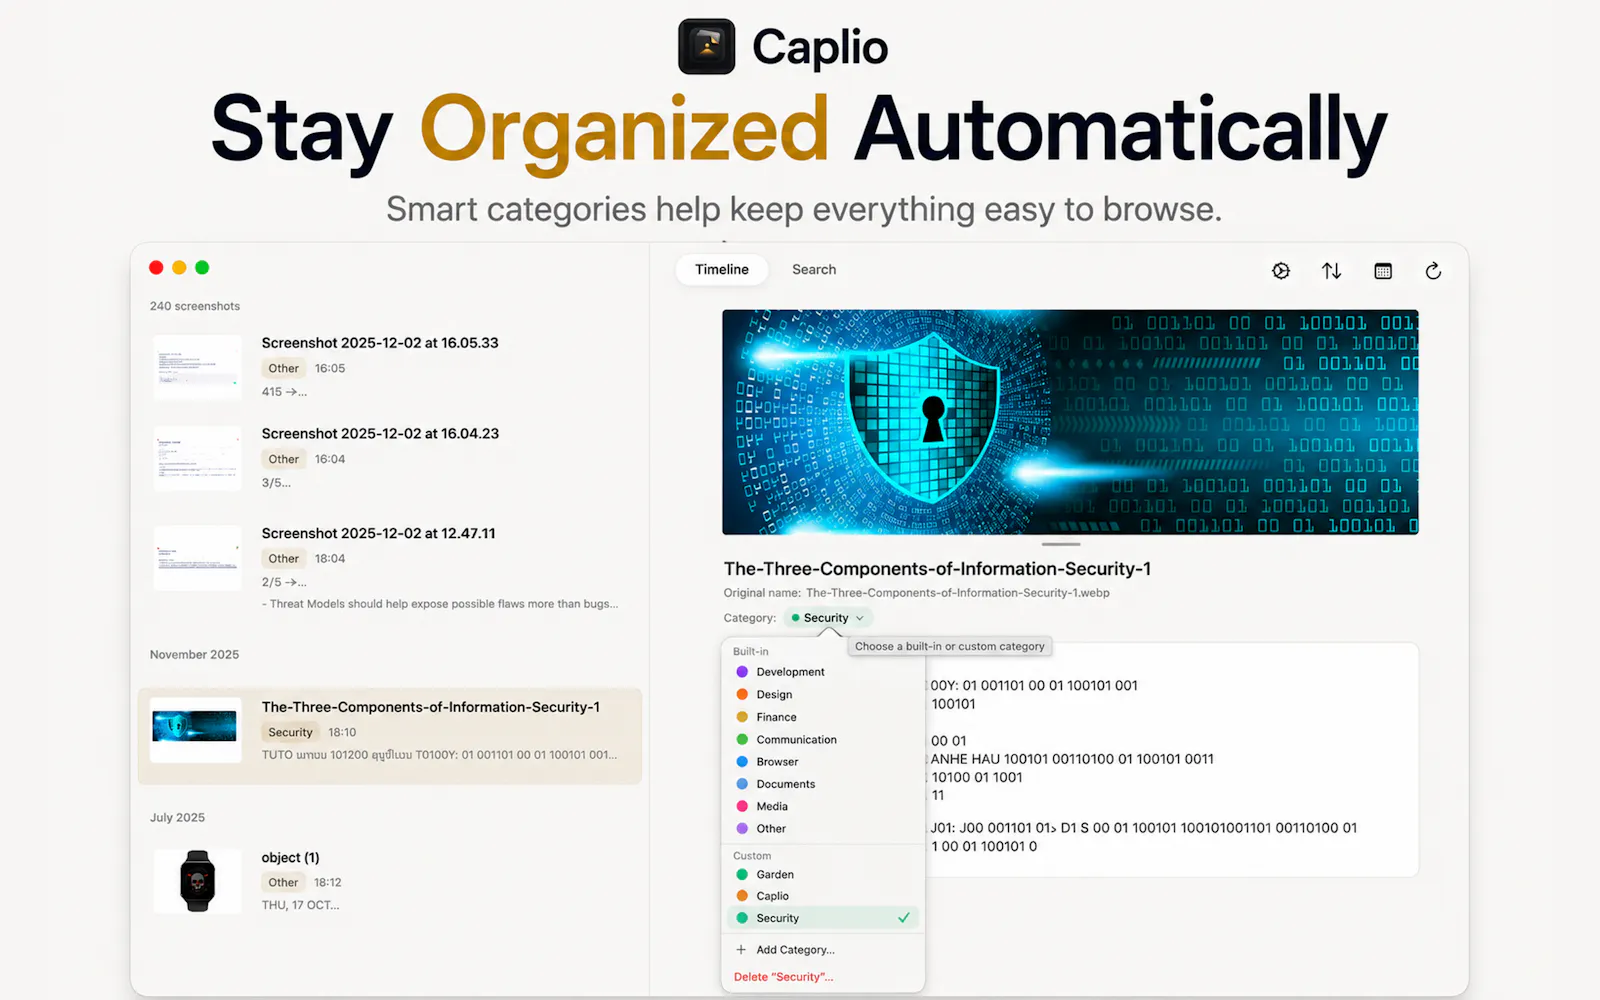
Task: Click thumbnail of Screenshot at 16.05.33
Action: coord(197,367)
